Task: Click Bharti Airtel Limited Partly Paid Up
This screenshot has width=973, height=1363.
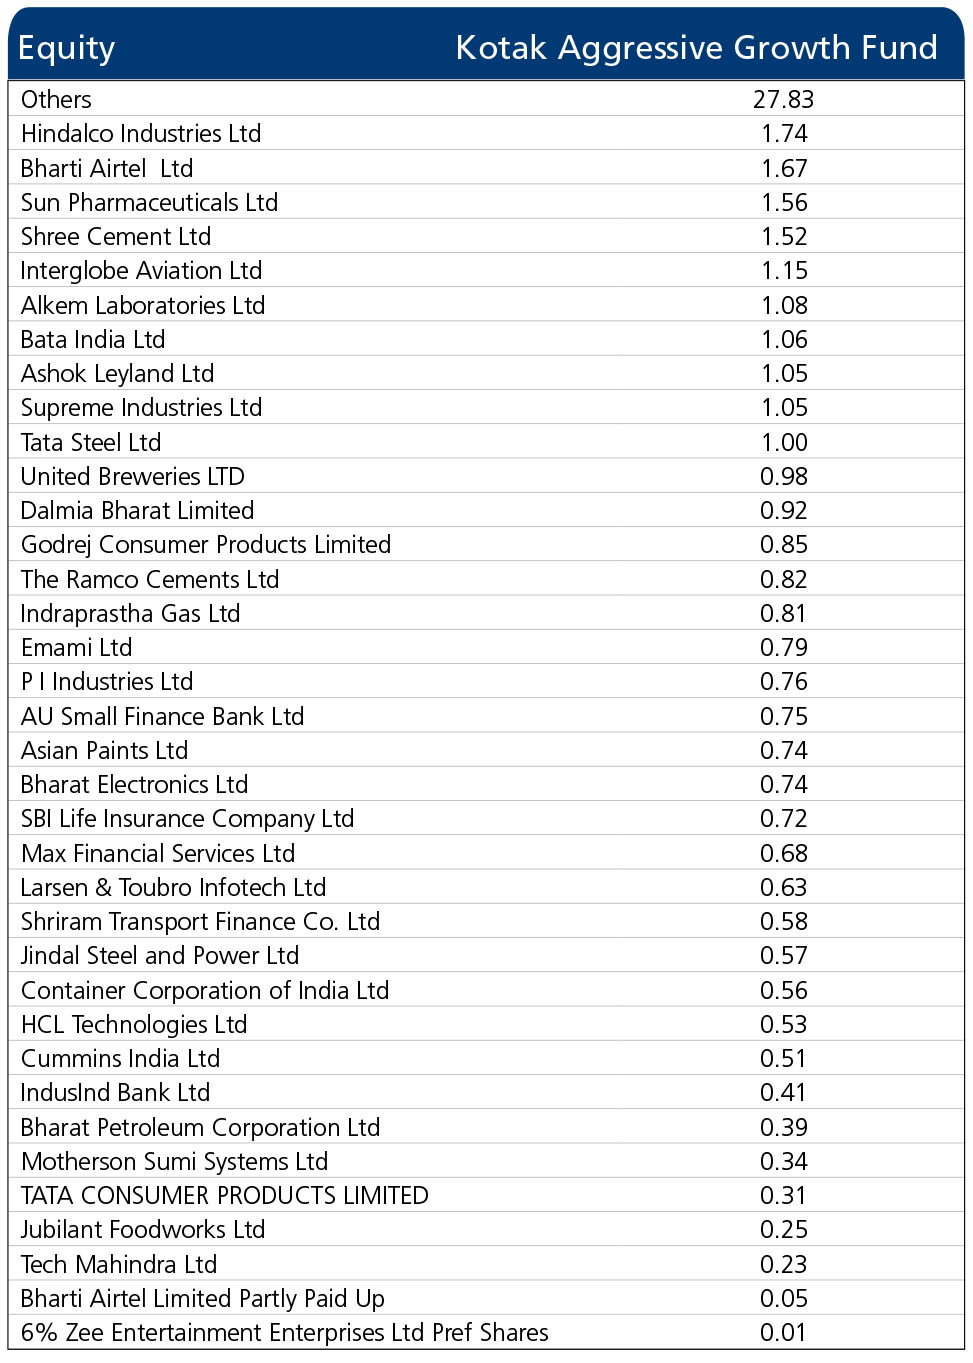Action: coord(202,1298)
